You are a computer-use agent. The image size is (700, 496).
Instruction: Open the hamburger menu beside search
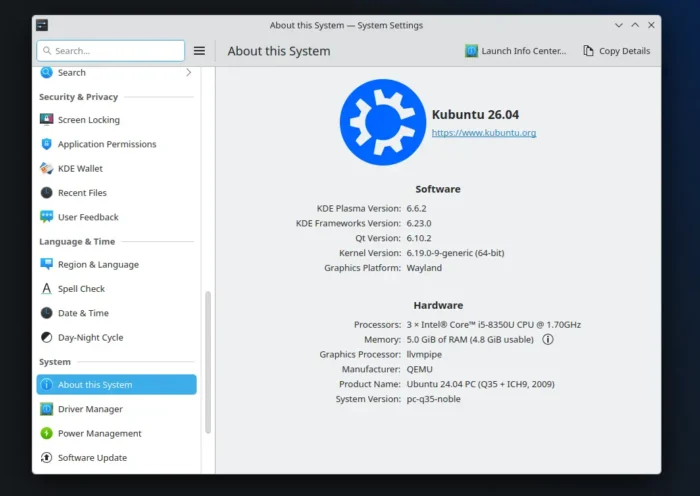pos(199,51)
